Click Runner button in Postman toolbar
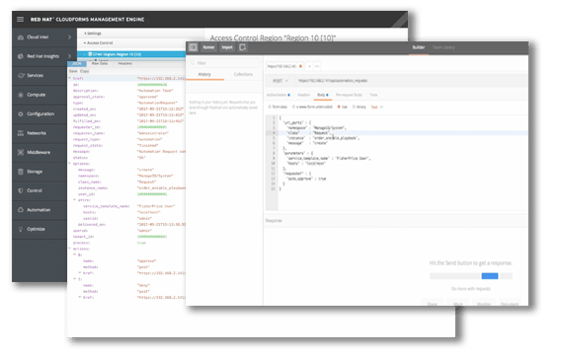This screenshot has width=563, height=361. 208,47
